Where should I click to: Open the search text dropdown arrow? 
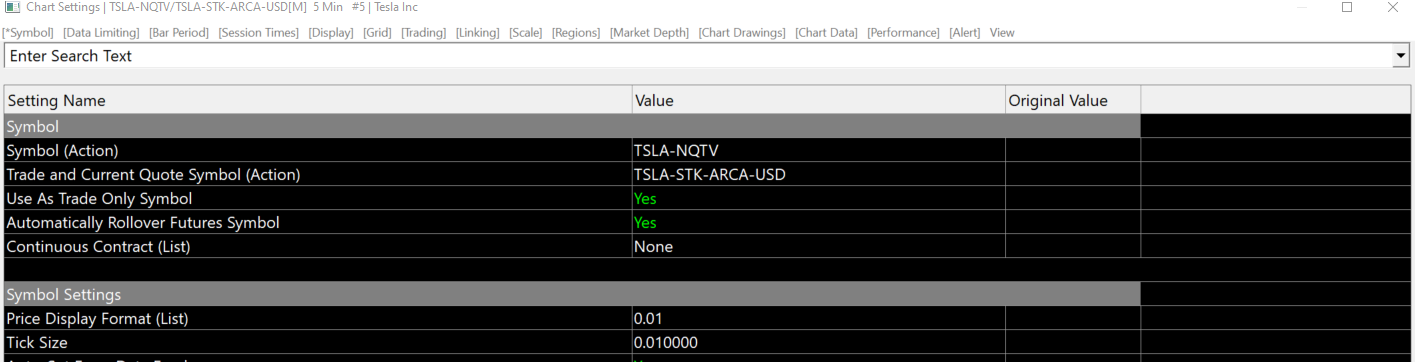coord(1401,57)
